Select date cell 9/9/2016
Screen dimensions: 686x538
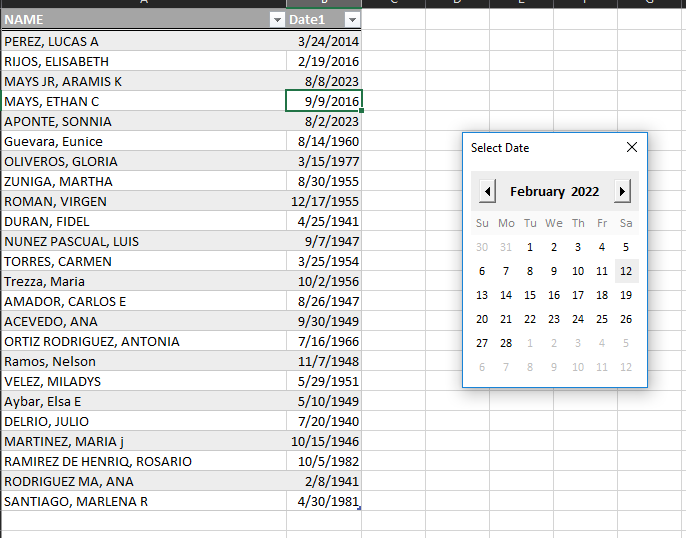[324, 101]
